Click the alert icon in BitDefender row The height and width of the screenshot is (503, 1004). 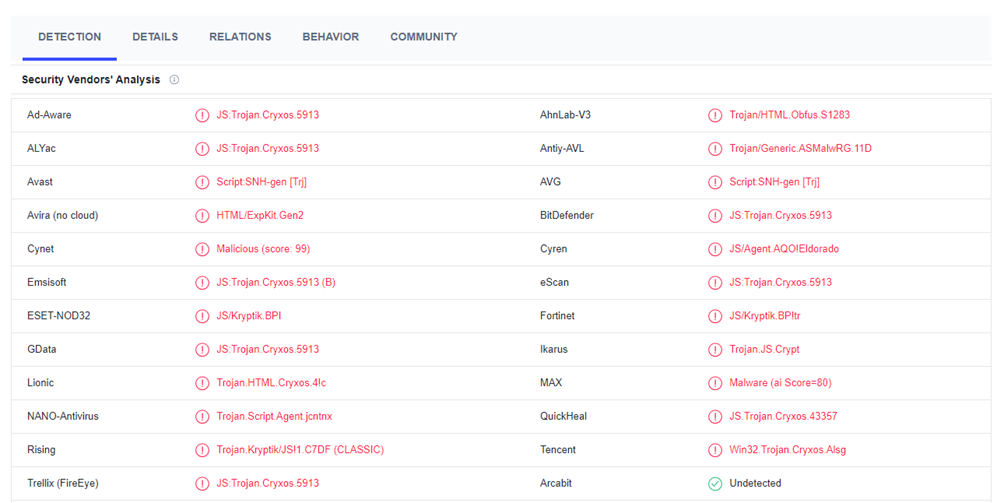[x=715, y=216]
